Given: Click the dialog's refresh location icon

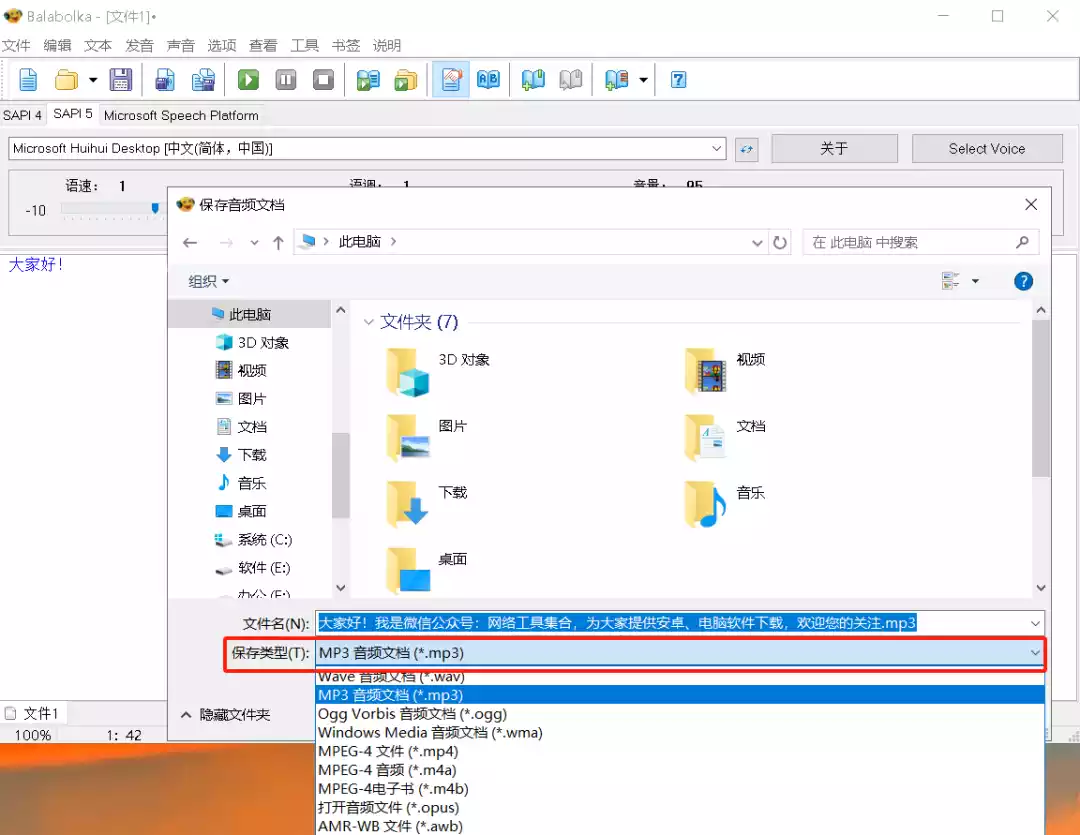Looking at the screenshot, I should click(x=780, y=243).
